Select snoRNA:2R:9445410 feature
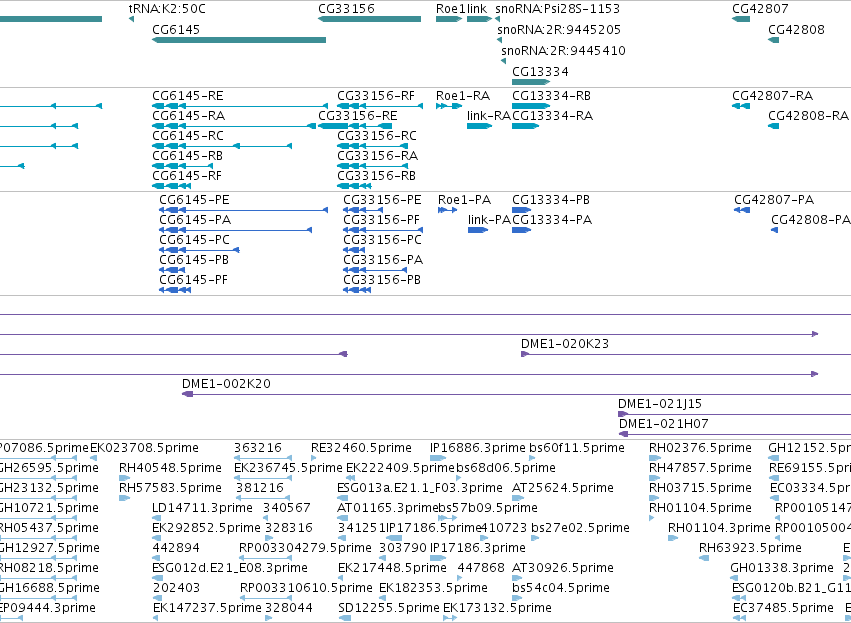The width and height of the screenshot is (851, 623). (504, 61)
